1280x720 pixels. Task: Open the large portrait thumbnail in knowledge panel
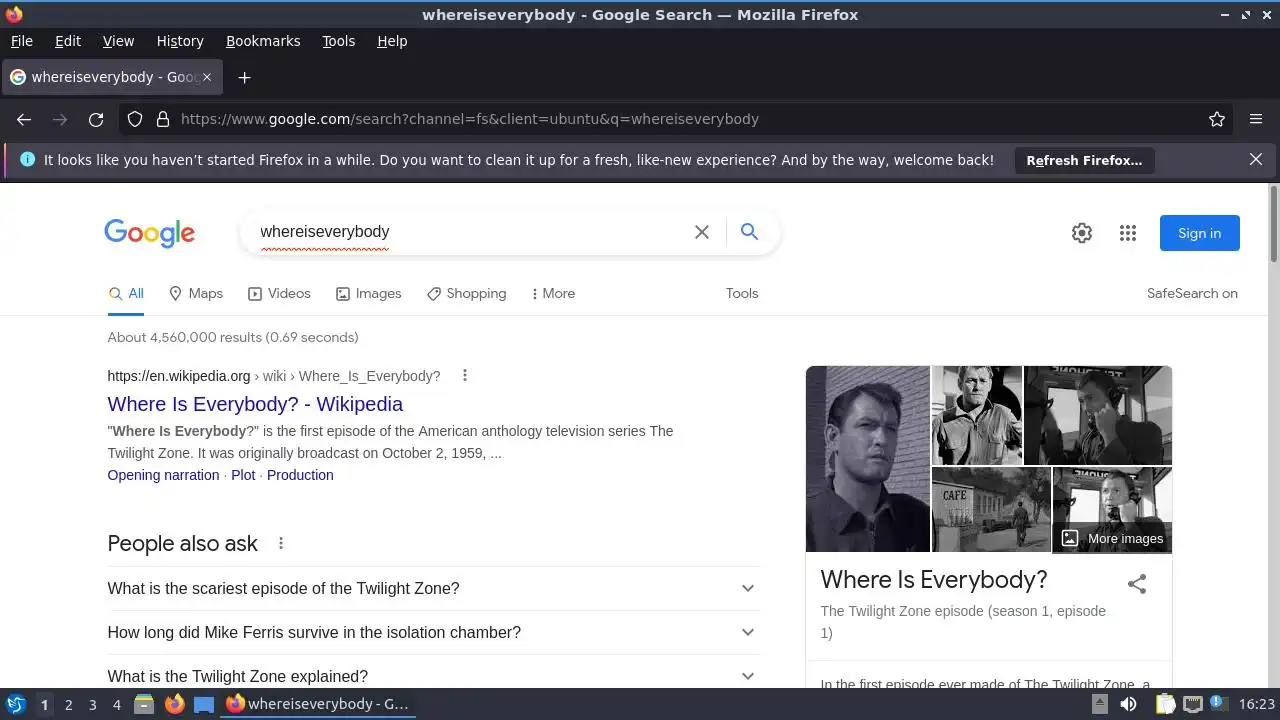pos(868,459)
